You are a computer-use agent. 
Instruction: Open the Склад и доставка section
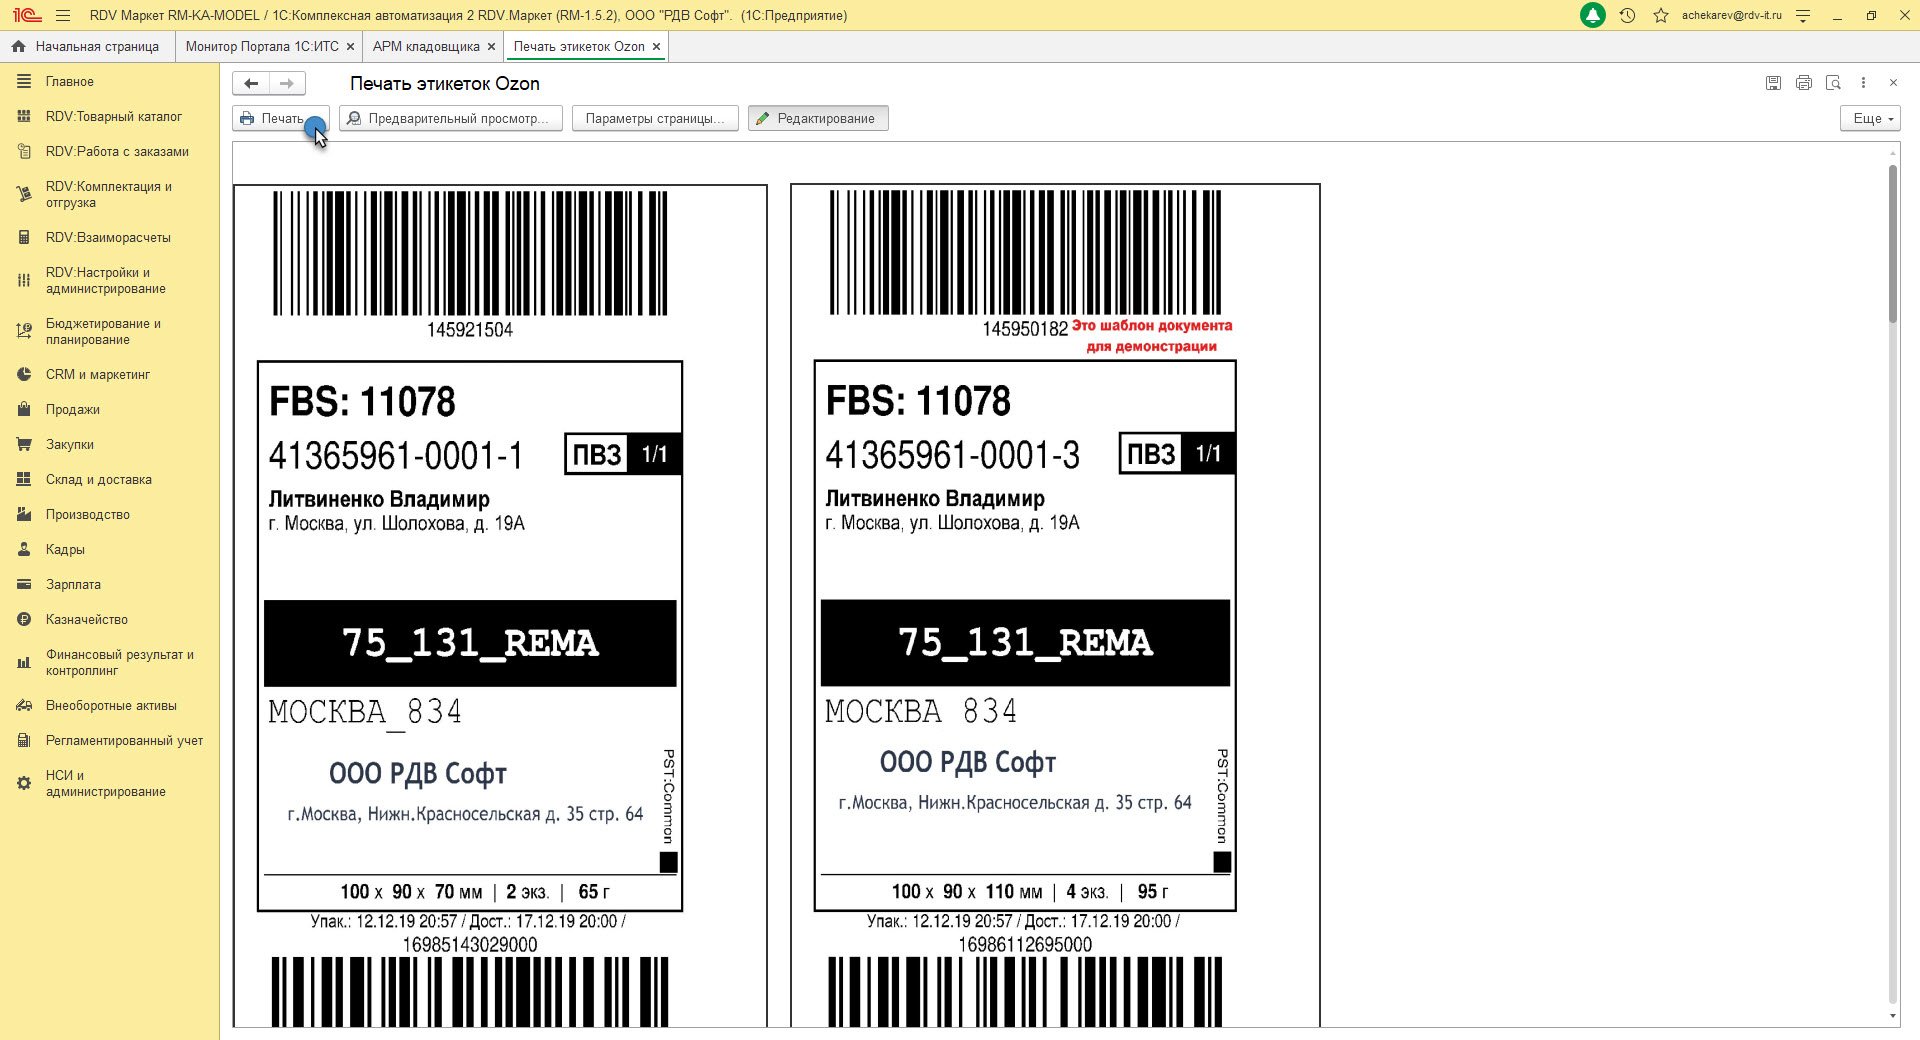pyautogui.click(x=98, y=480)
